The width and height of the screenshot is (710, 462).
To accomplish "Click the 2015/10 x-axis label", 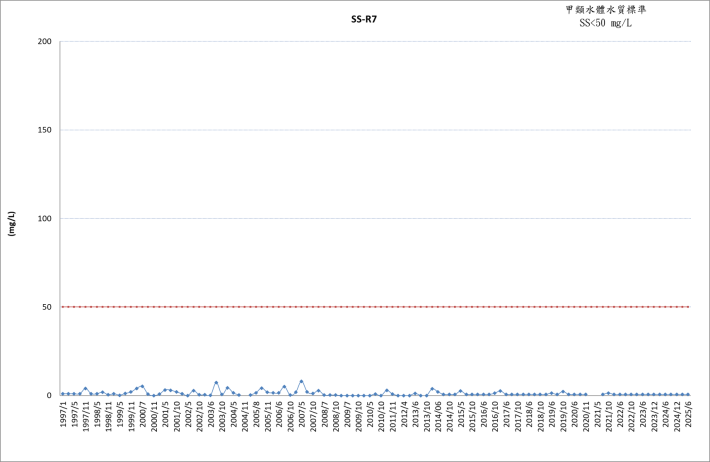I will [x=472, y=415].
